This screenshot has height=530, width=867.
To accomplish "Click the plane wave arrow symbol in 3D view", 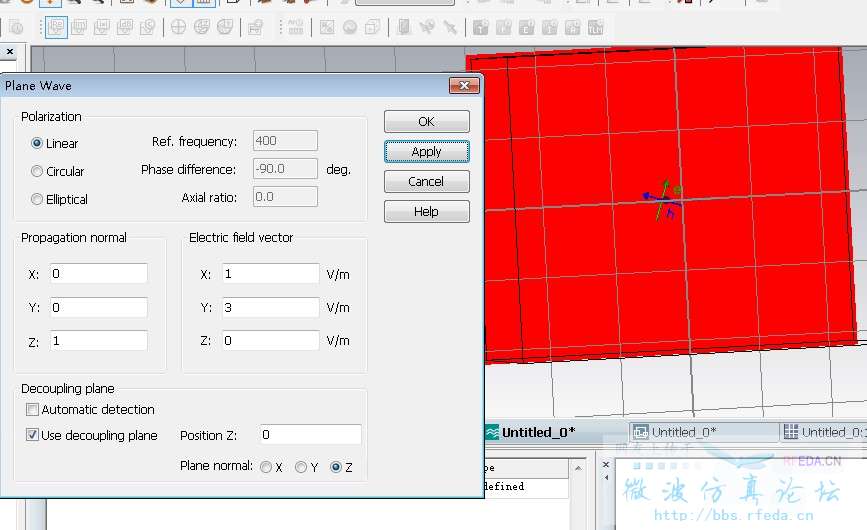I will click(664, 199).
